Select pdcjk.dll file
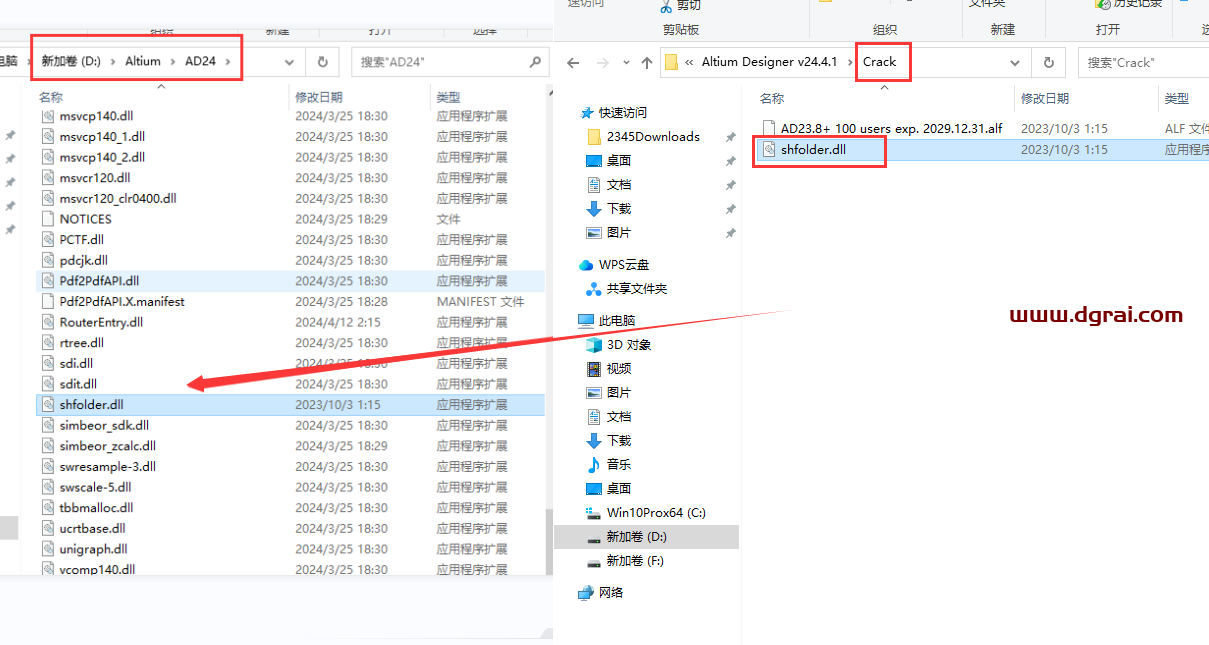The height and width of the screenshot is (645, 1209). click(83, 260)
